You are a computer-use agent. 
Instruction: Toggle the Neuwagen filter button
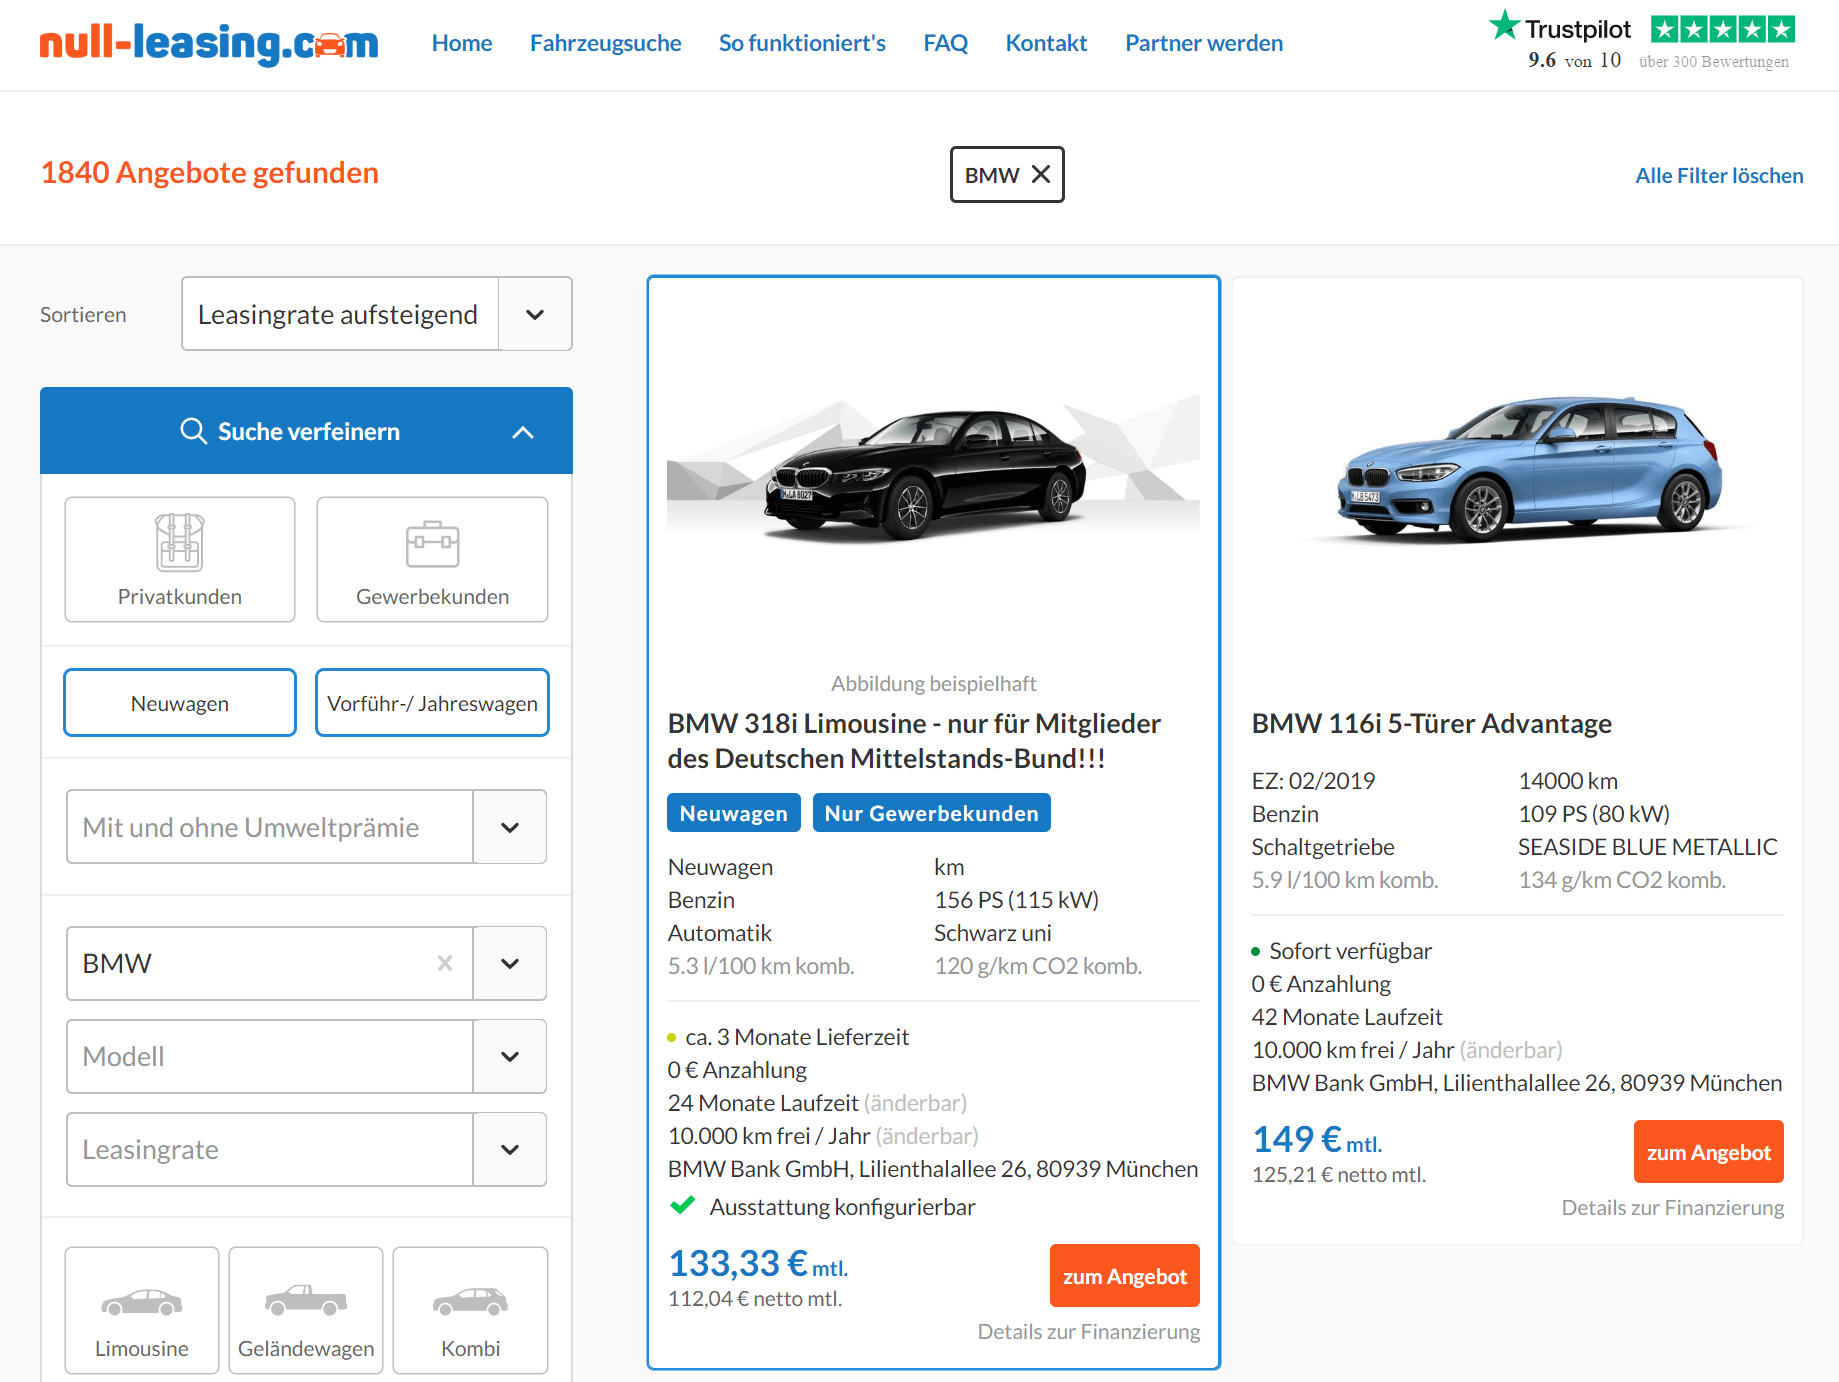pos(180,703)
